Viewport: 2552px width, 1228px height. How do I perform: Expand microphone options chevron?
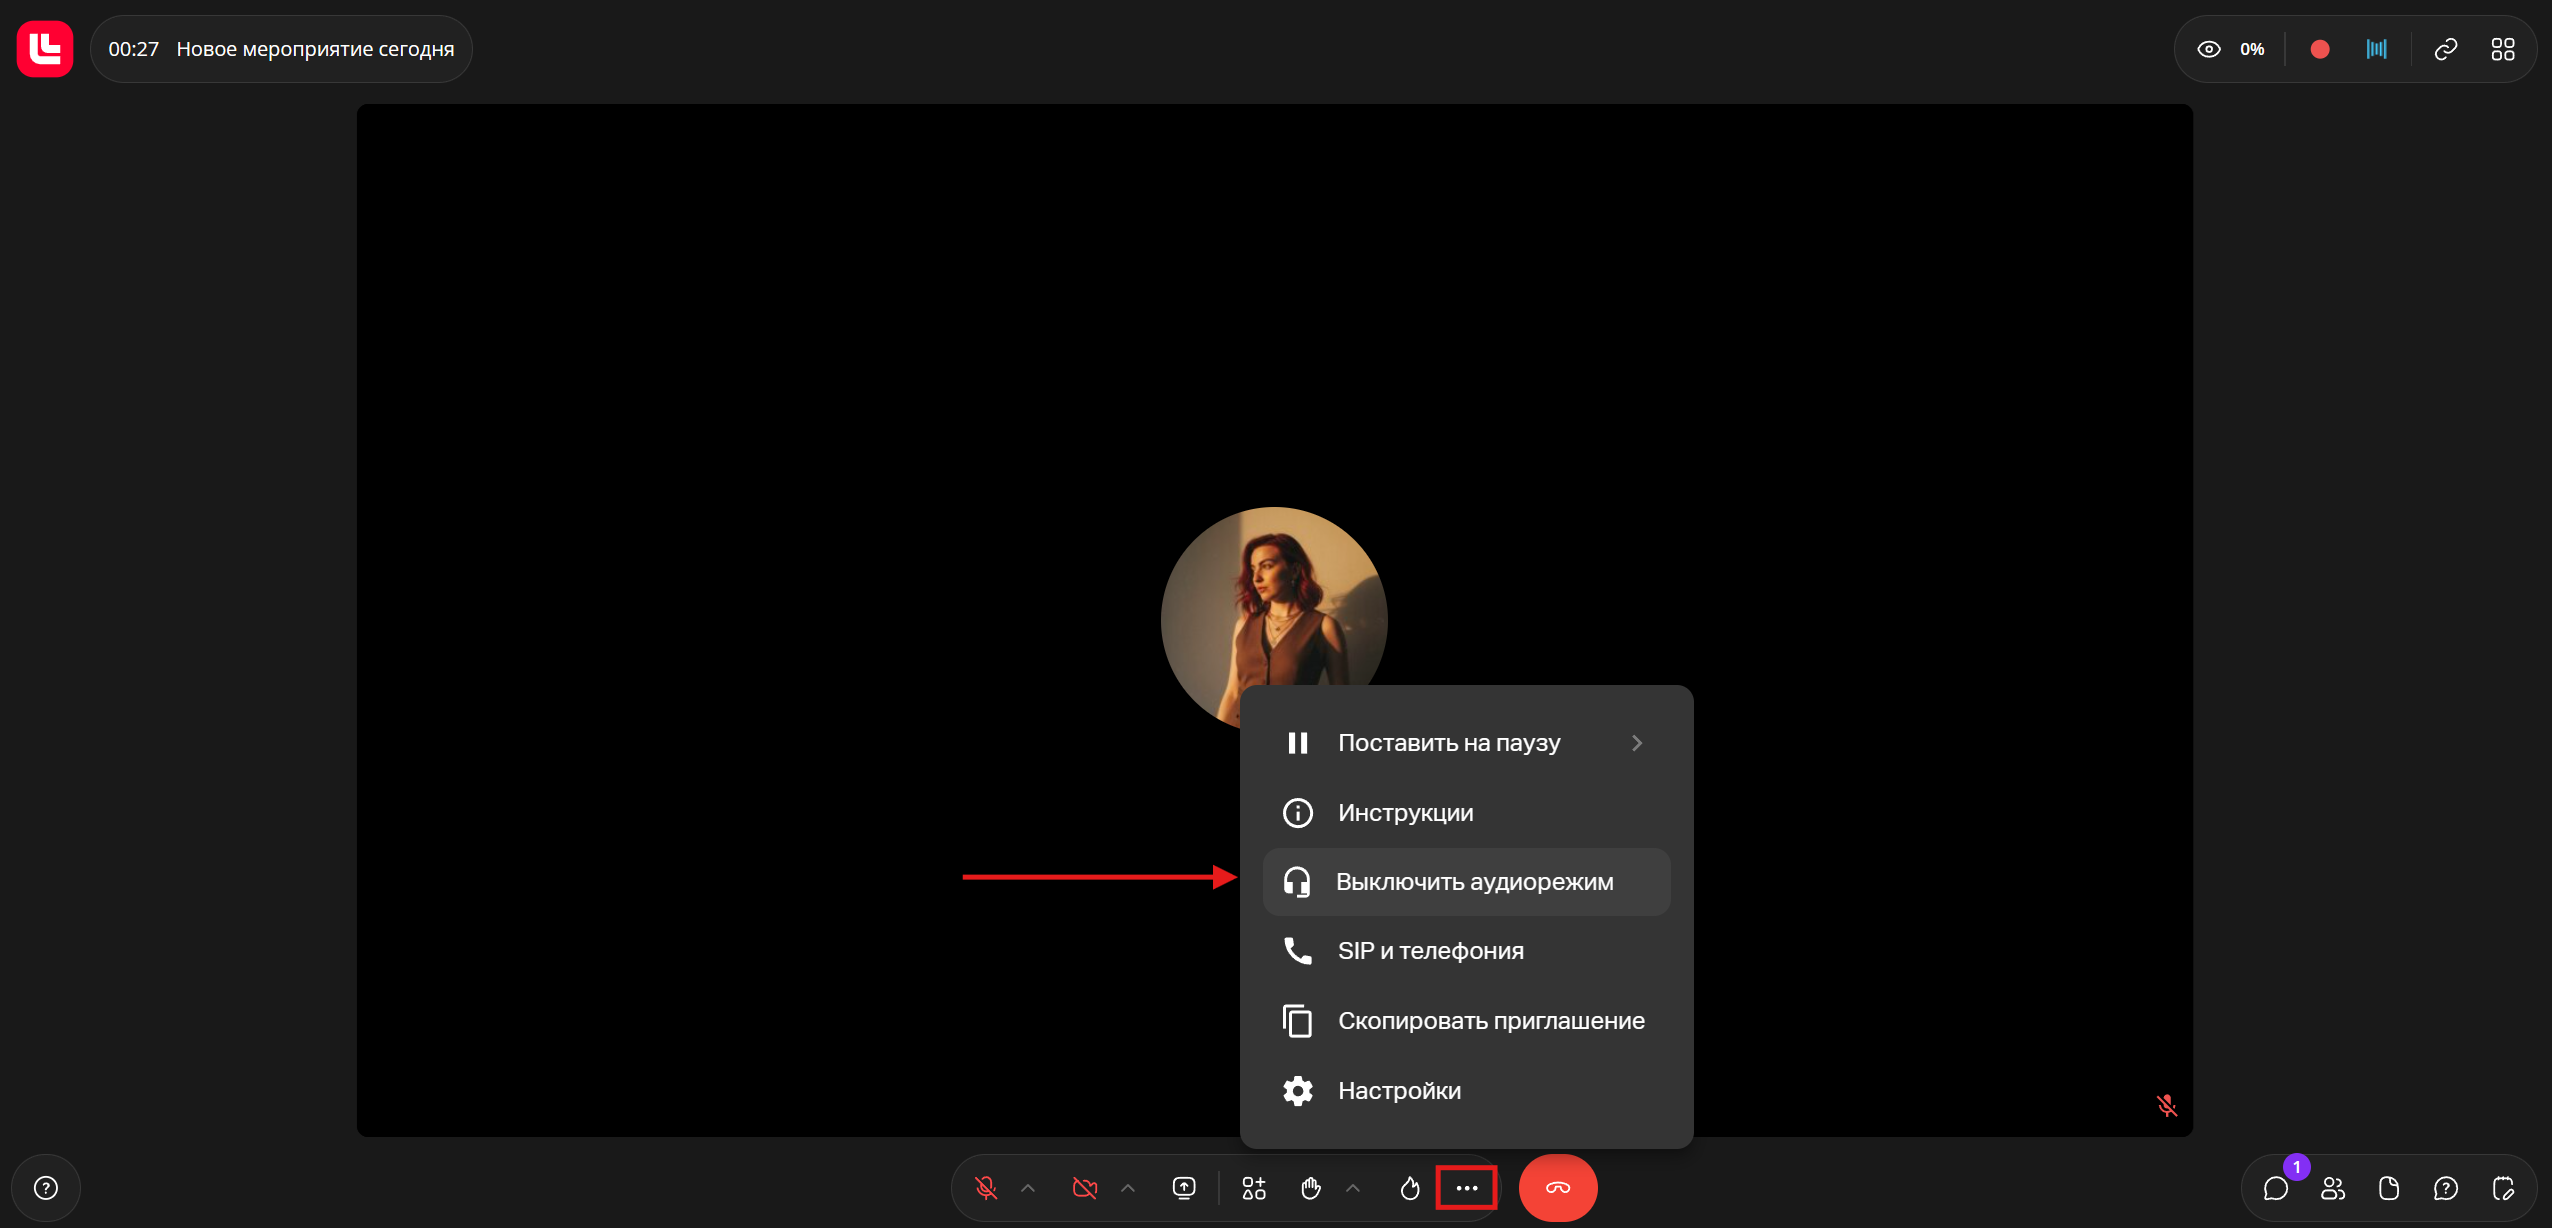tap(1028, 1188)
